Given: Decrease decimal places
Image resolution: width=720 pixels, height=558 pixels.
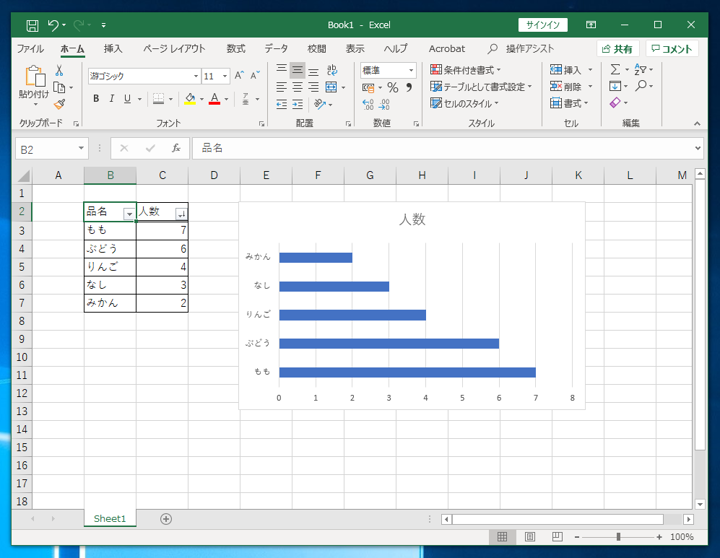Looking at the screenshot, I should [384, 105].
